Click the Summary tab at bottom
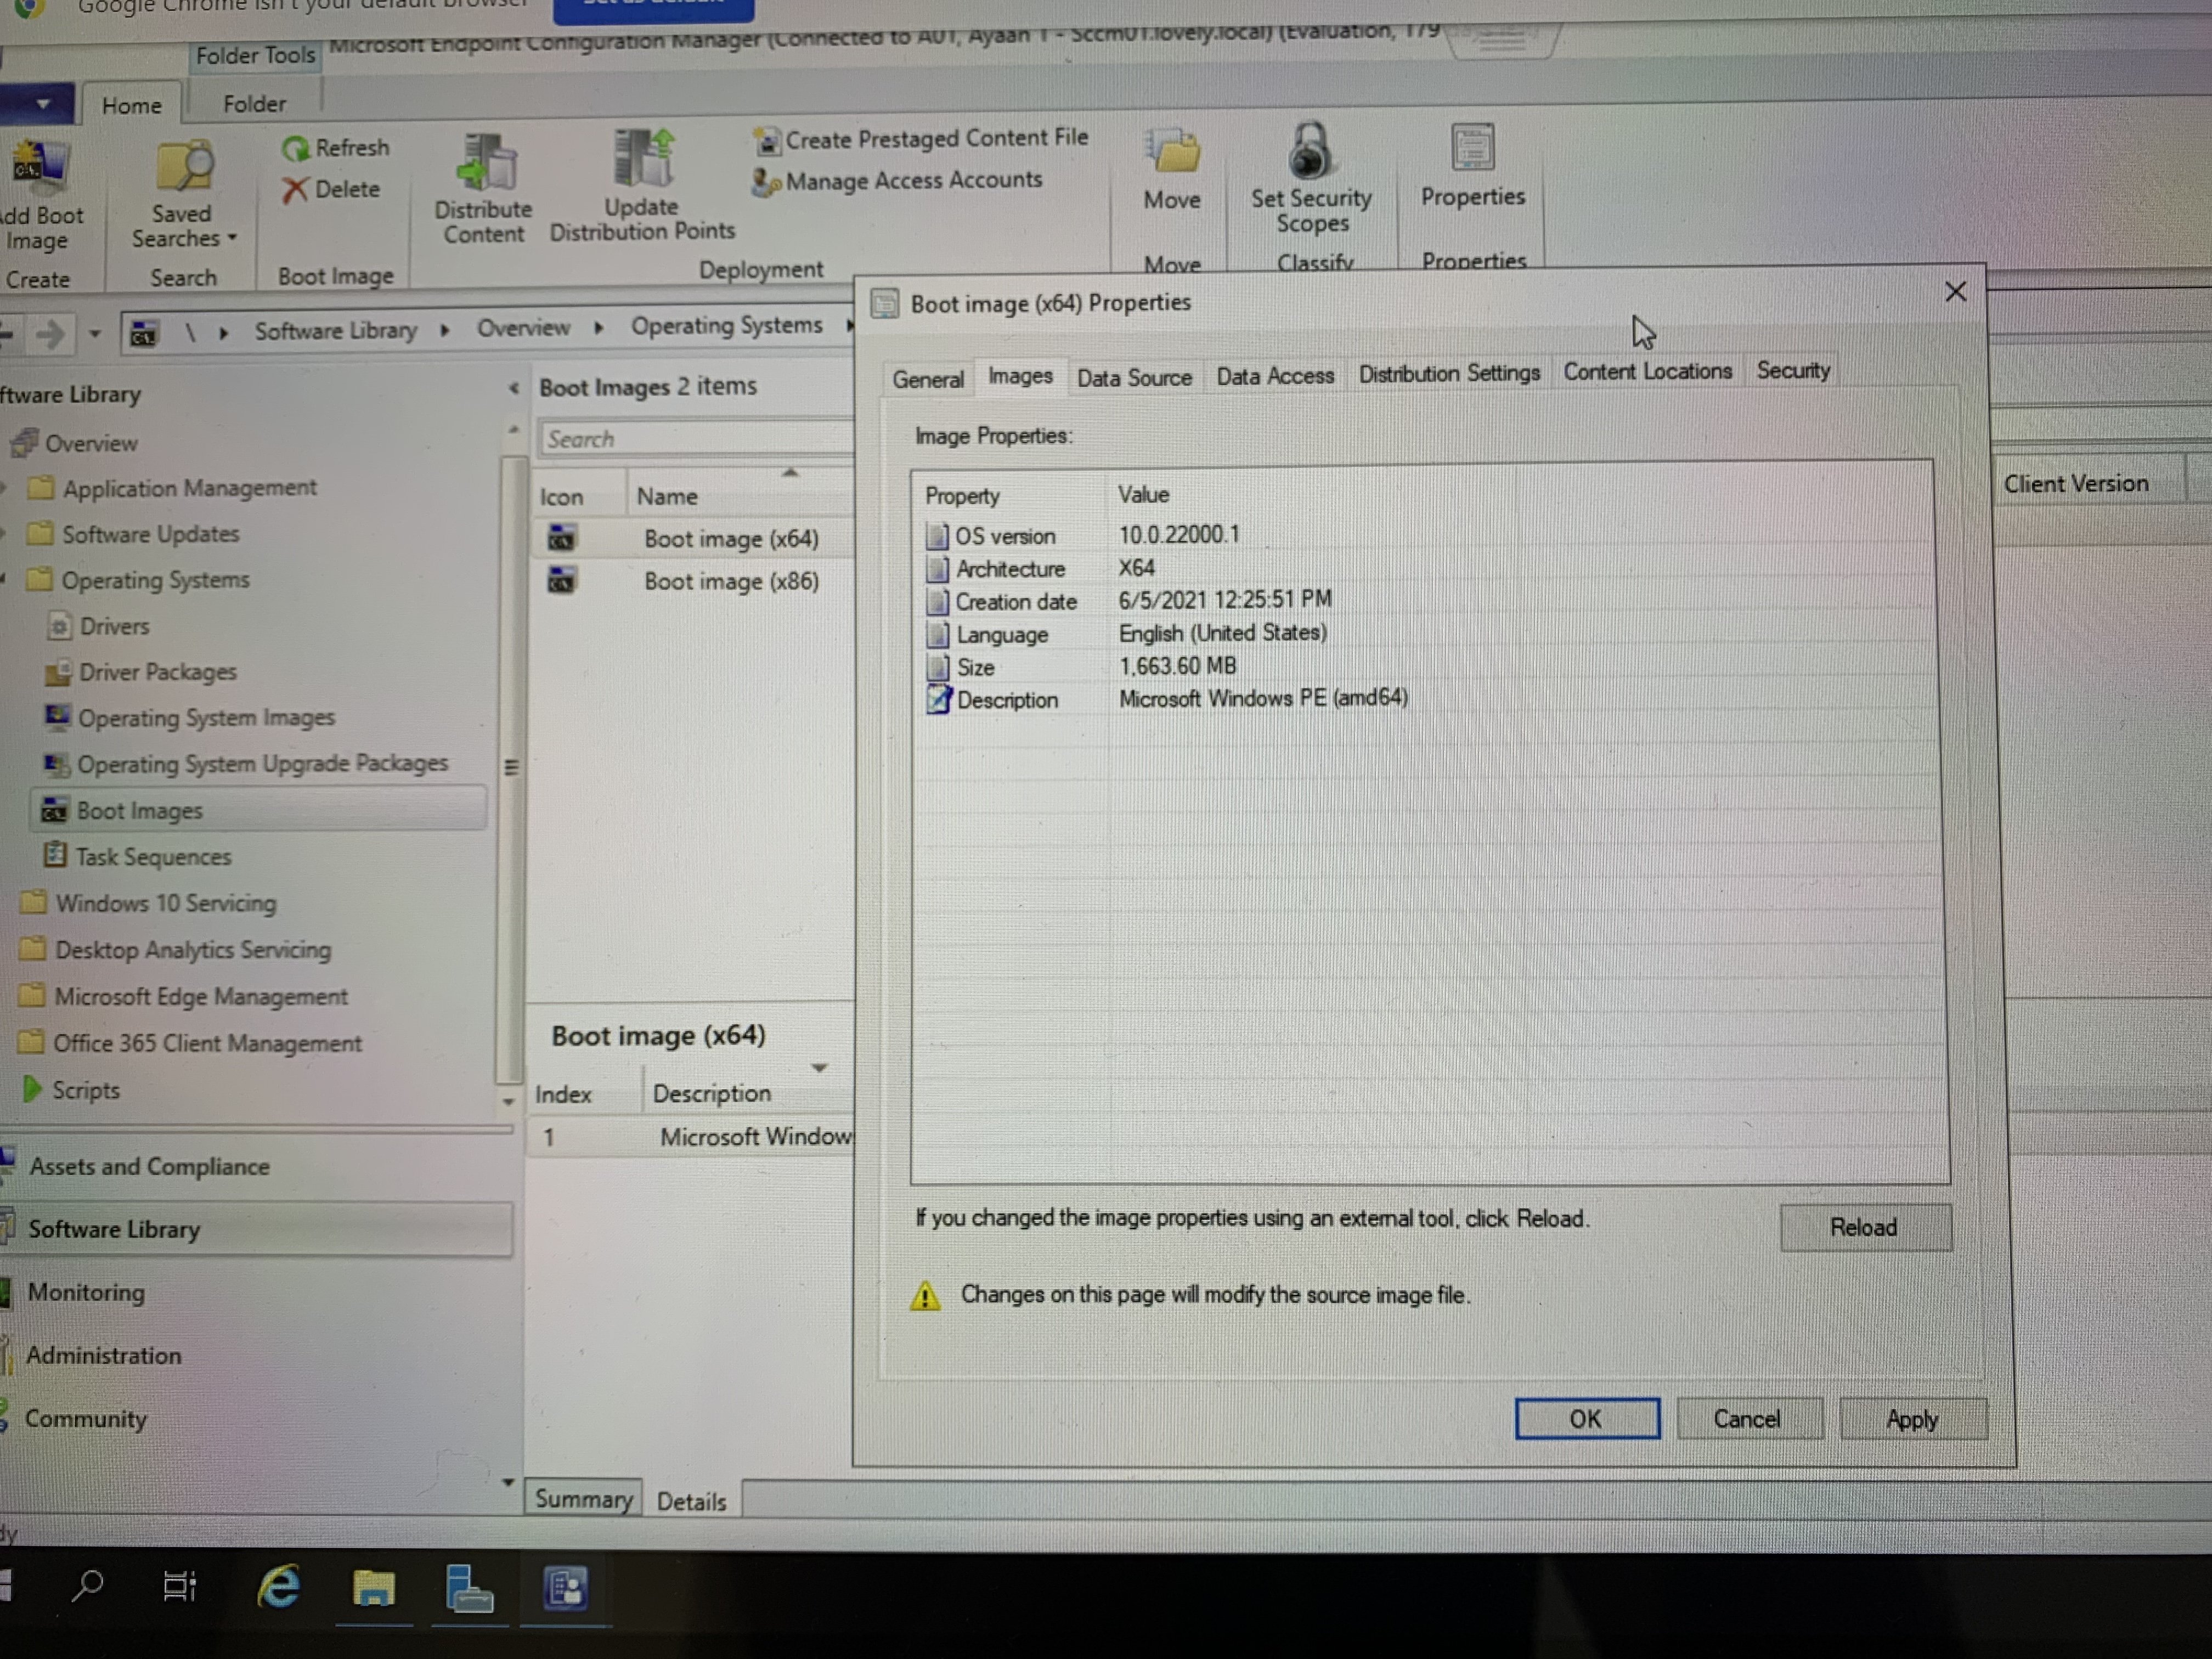Screen dimensions: 2212x1659 click(x=583, y=1499)
